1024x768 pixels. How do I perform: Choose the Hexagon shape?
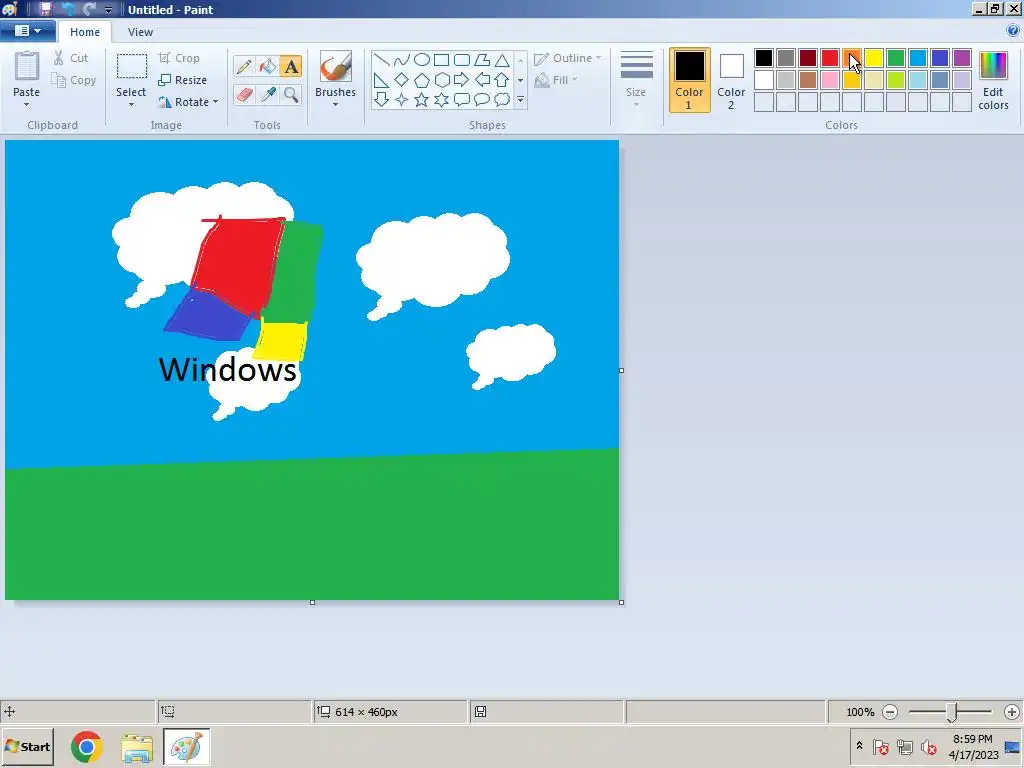[x=441, y=80]
